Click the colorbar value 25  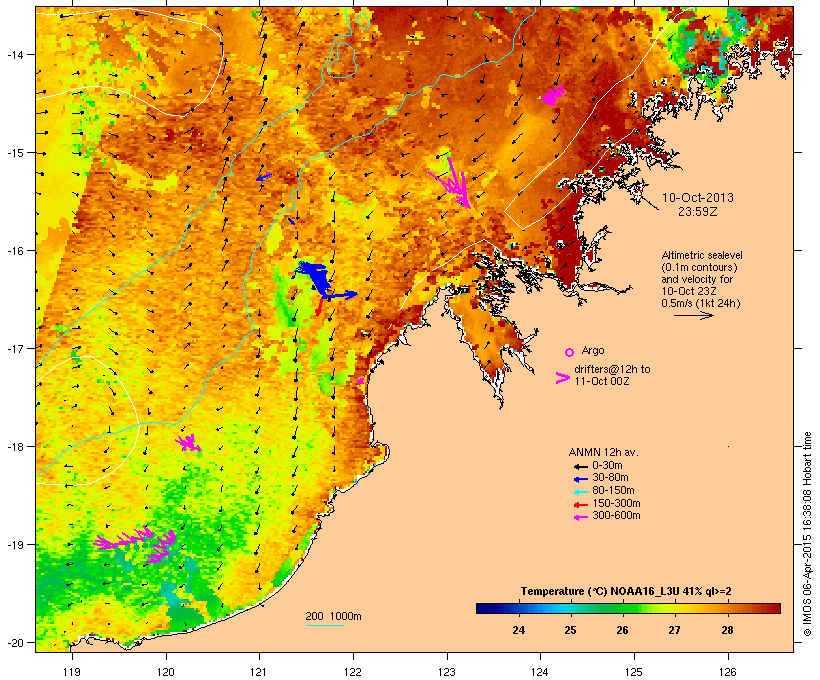571,630
